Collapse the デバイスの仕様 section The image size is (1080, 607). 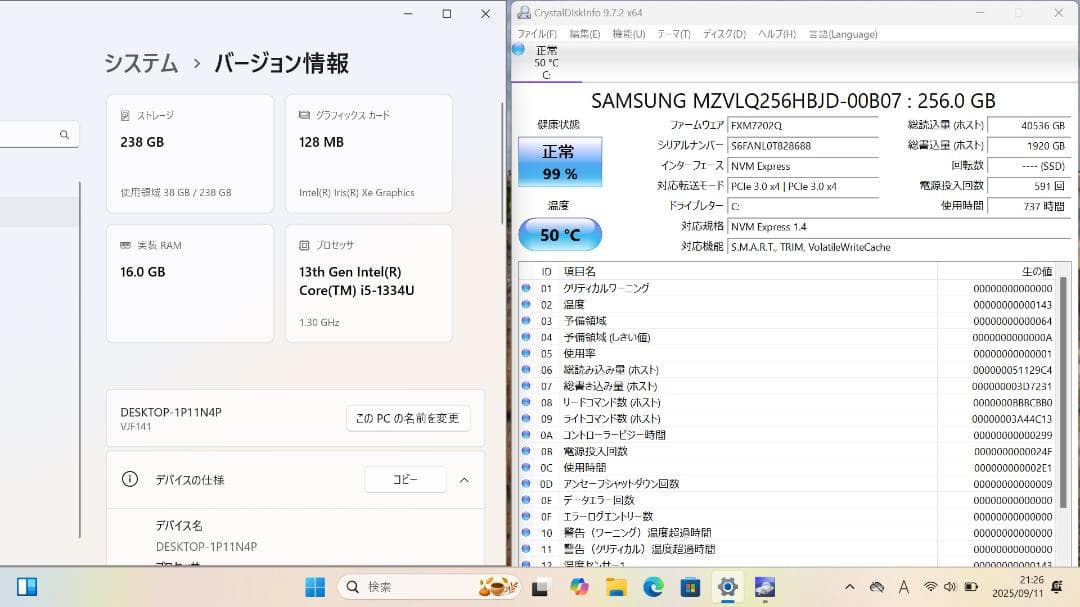463,479
